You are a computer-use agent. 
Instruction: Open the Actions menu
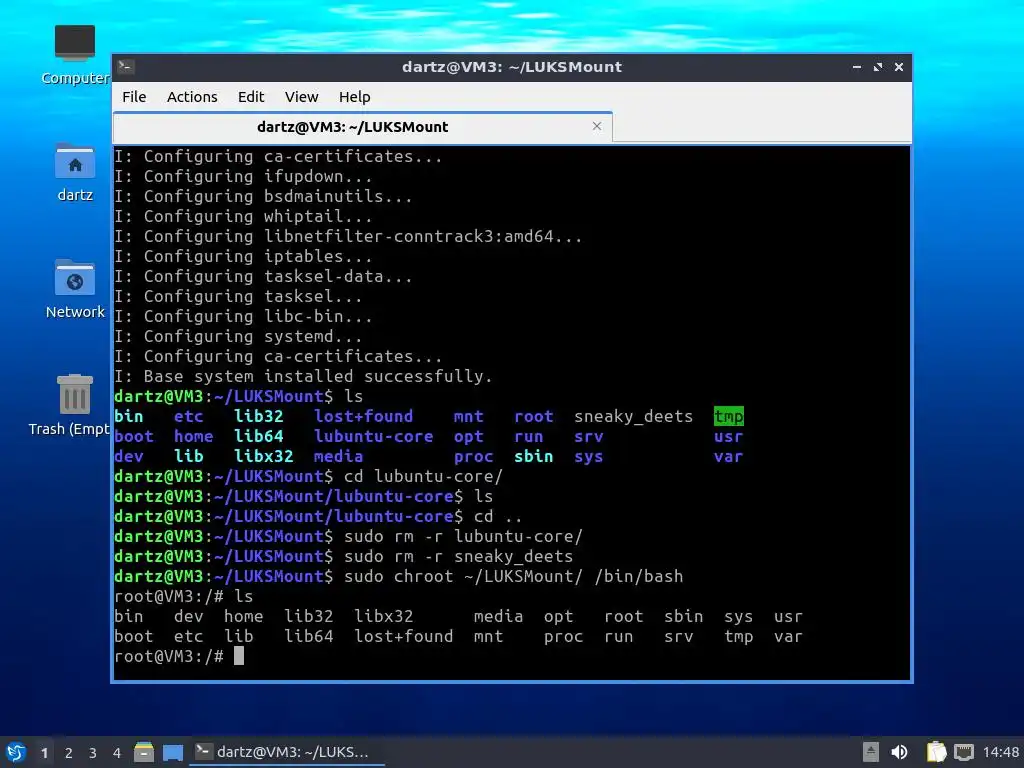(x=192, y=97)
